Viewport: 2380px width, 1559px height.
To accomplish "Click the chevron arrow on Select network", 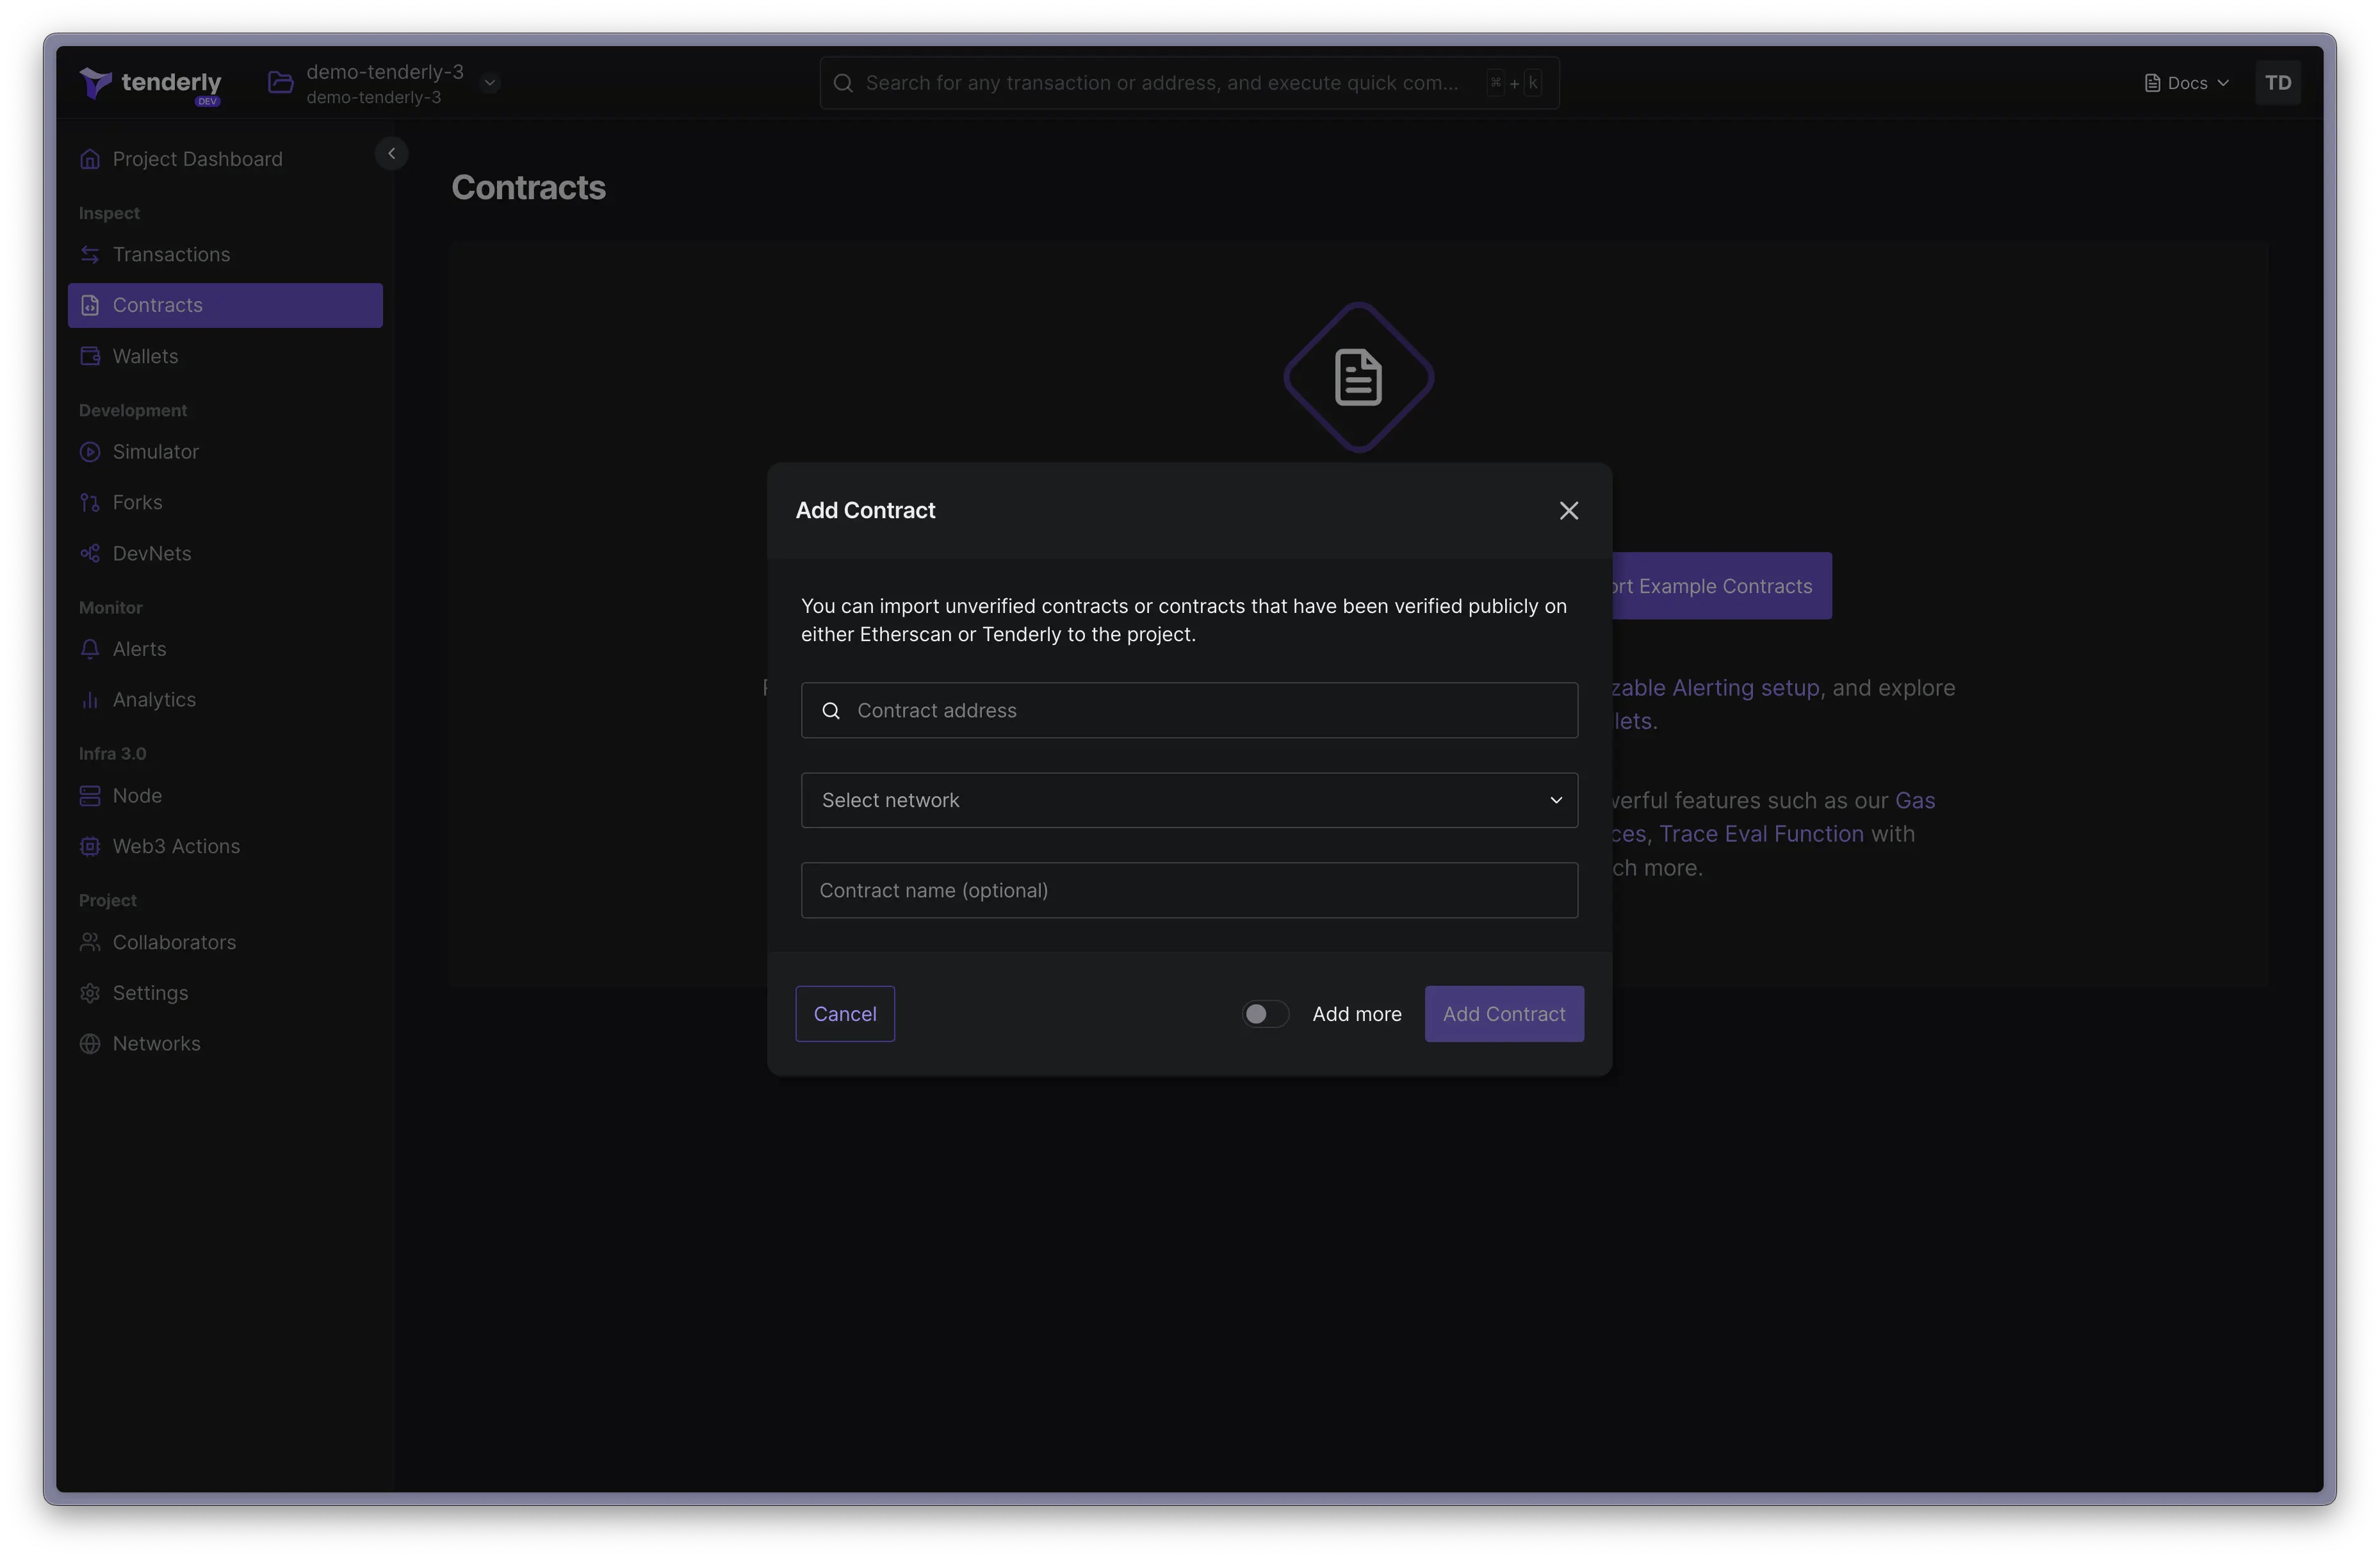I will tap(1555, 799).
